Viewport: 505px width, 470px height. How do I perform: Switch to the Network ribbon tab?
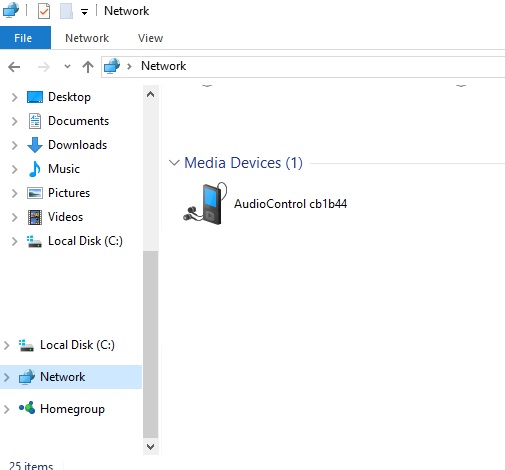tap(87, 38)
